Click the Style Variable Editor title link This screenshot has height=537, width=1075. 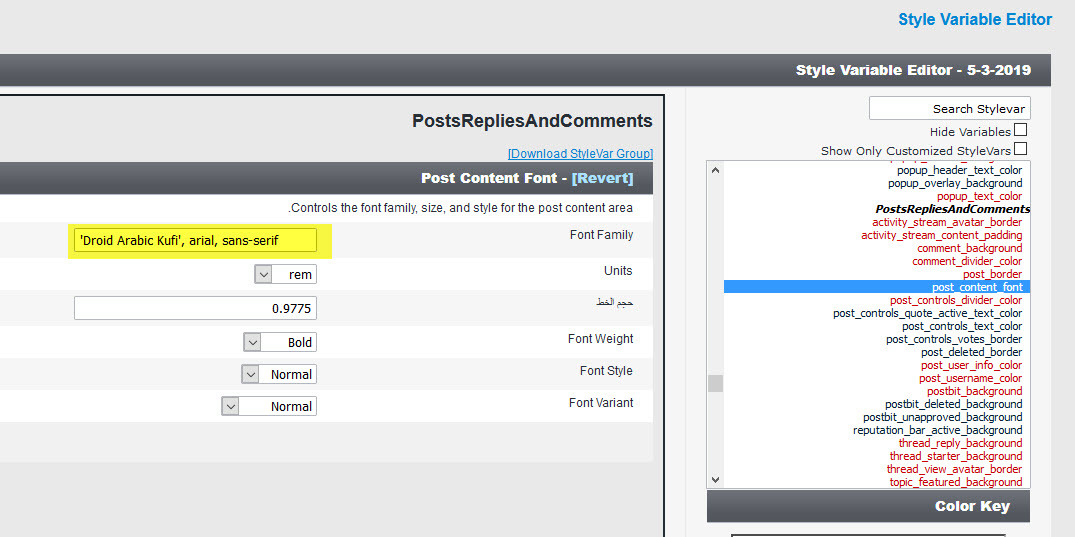[974, 20]
